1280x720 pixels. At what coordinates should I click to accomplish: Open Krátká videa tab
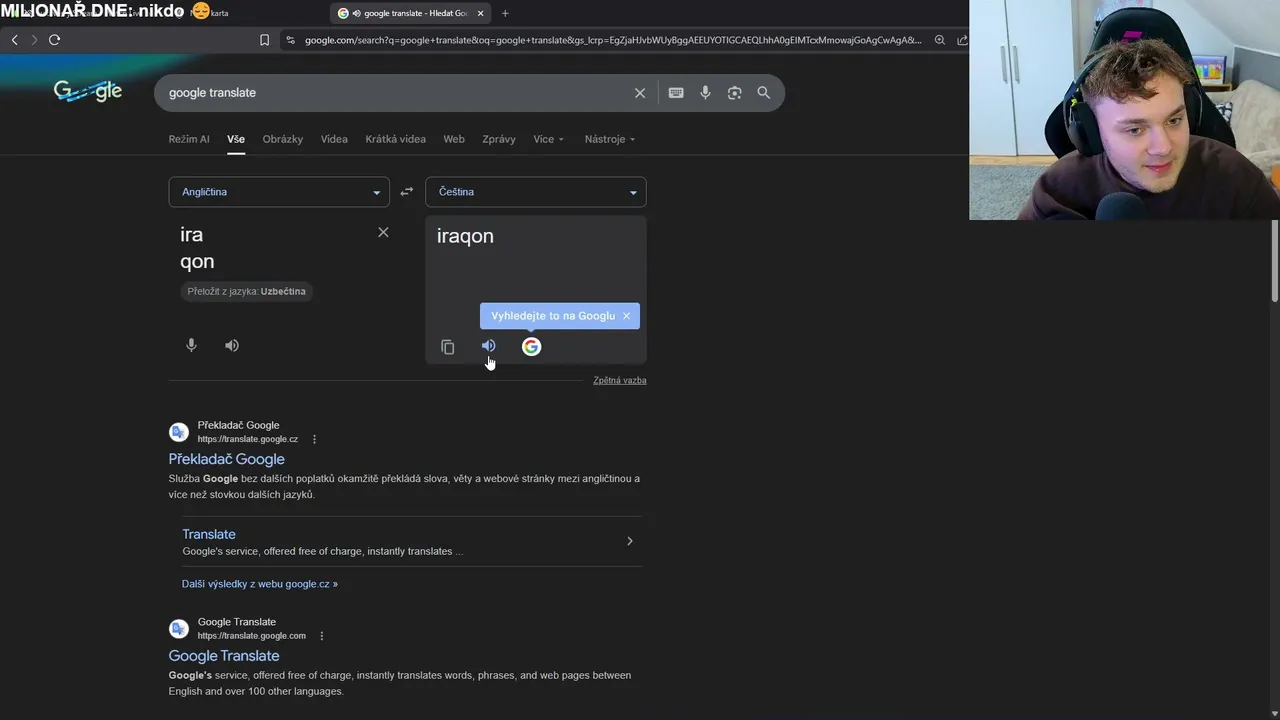tap(396, 139)
